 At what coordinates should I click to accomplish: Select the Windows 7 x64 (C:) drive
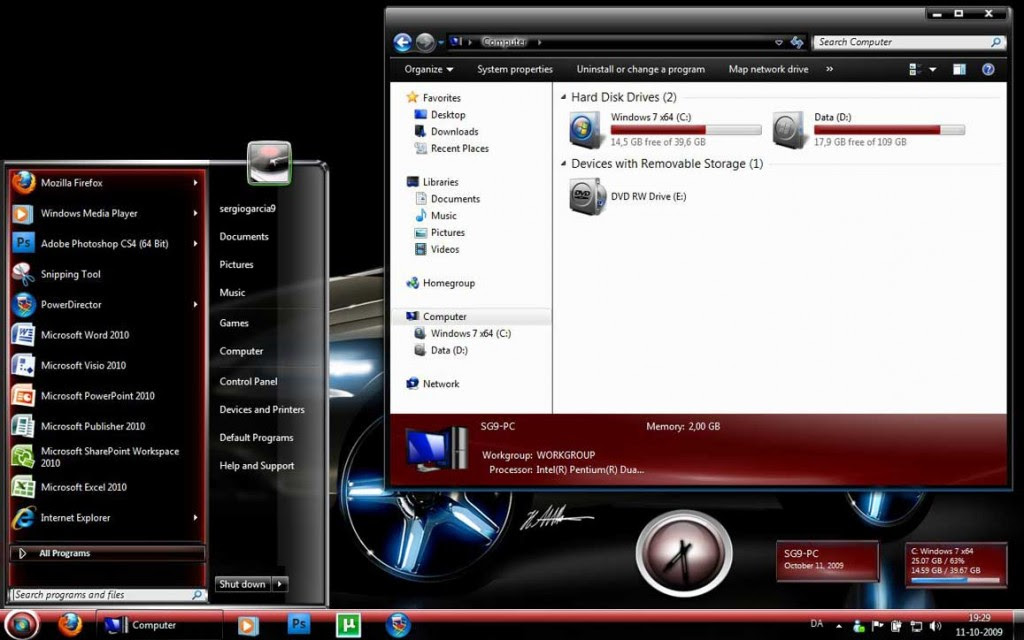click(x=665, y=129)
